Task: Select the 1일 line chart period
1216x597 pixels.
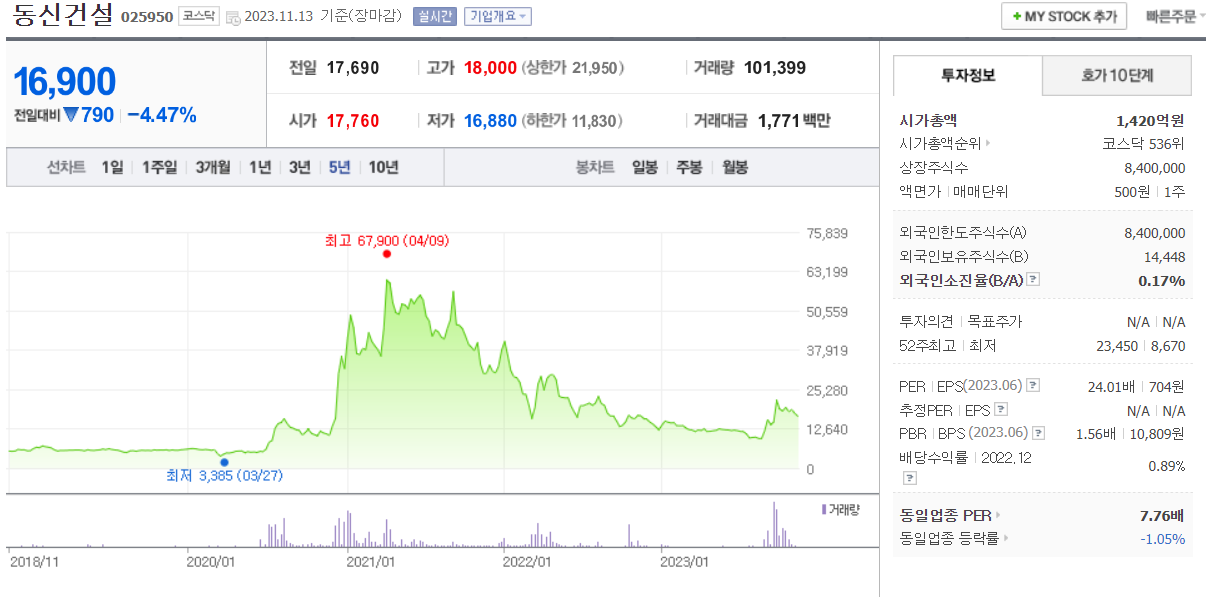Action: 112,167
